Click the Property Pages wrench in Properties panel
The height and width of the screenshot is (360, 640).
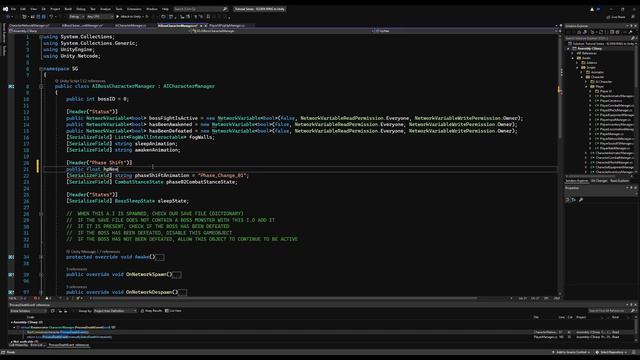[581, 200]
